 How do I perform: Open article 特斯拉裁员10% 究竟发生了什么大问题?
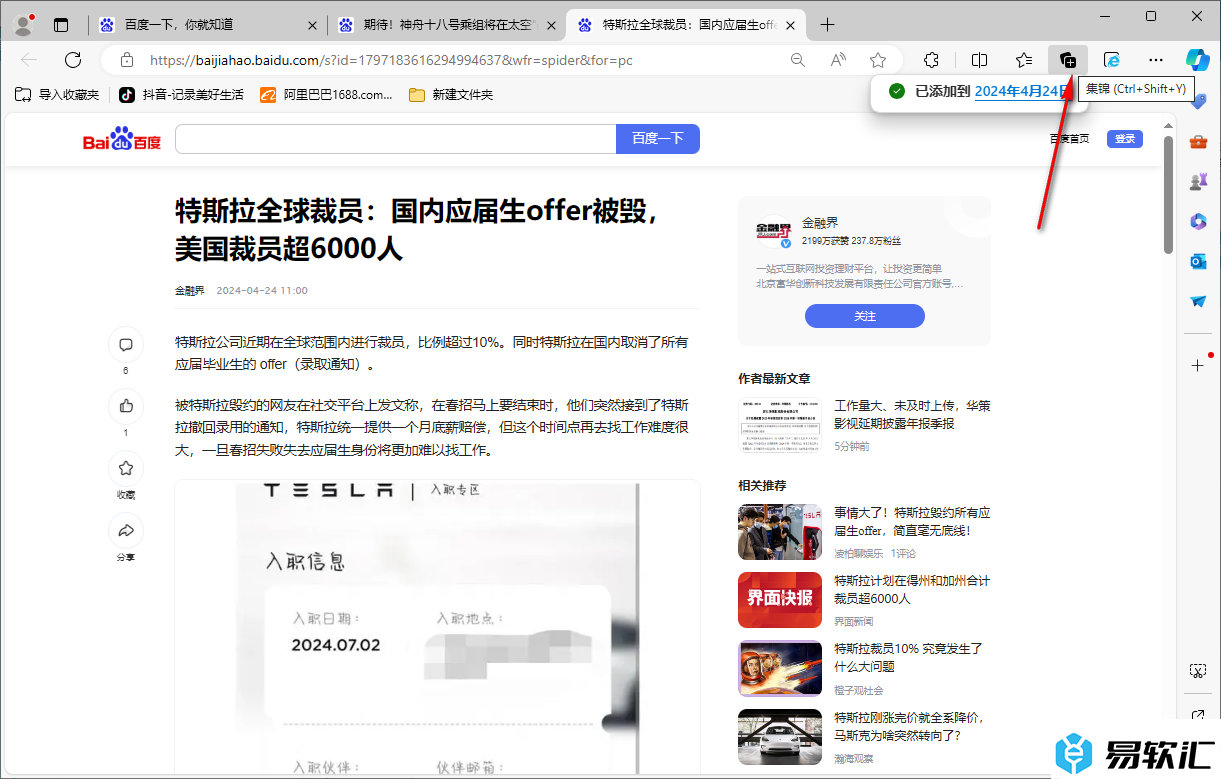[909, 658]
